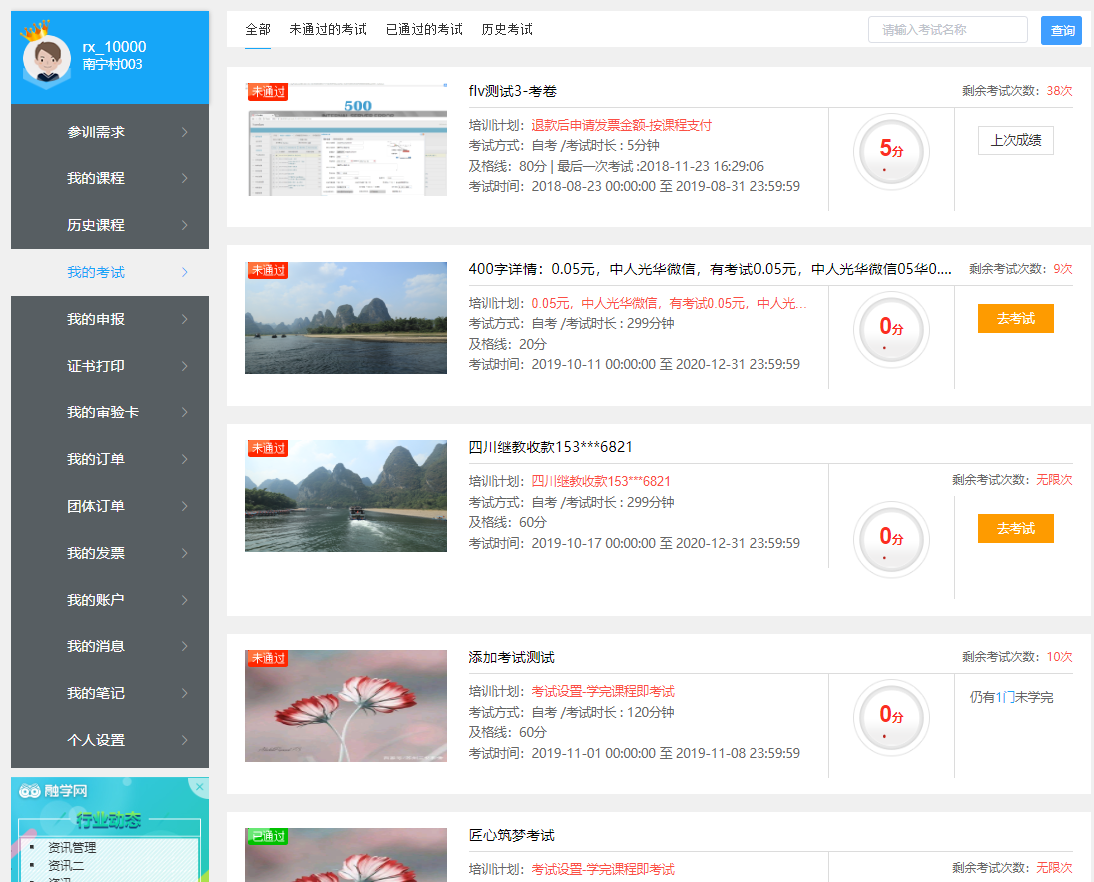Viewport: 1094px width, 882px height.
Task: Open the 400字详情 exam mountain thumbnail
Action: [x=346, y=317]
